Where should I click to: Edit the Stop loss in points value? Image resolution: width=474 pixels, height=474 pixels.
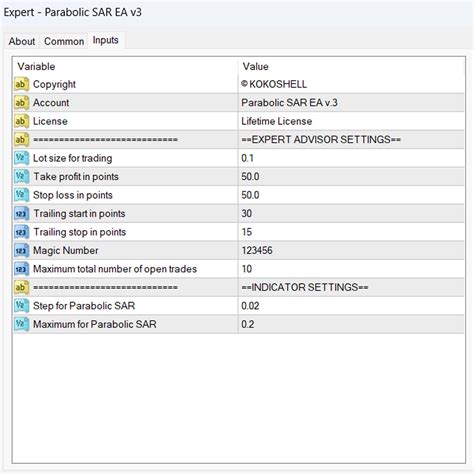pos(351,195)
